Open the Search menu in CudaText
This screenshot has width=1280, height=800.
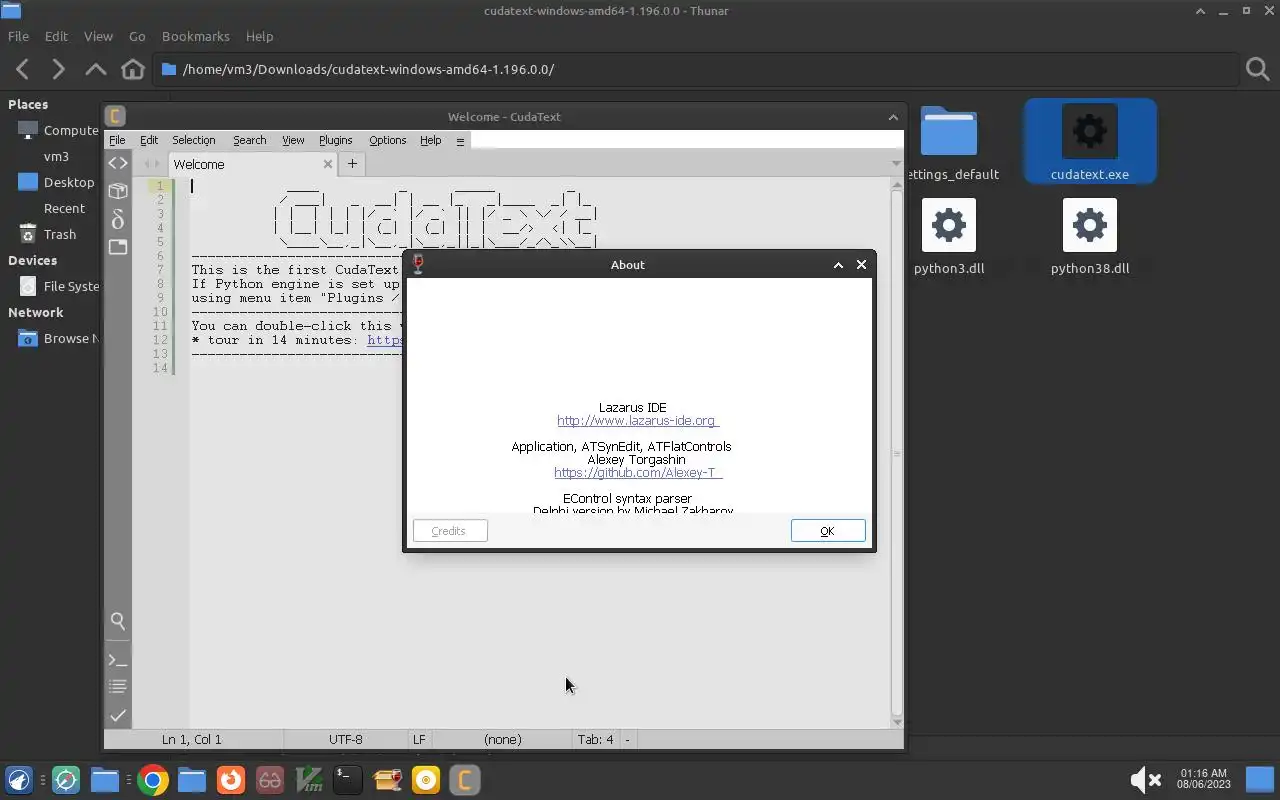[249, 140]
